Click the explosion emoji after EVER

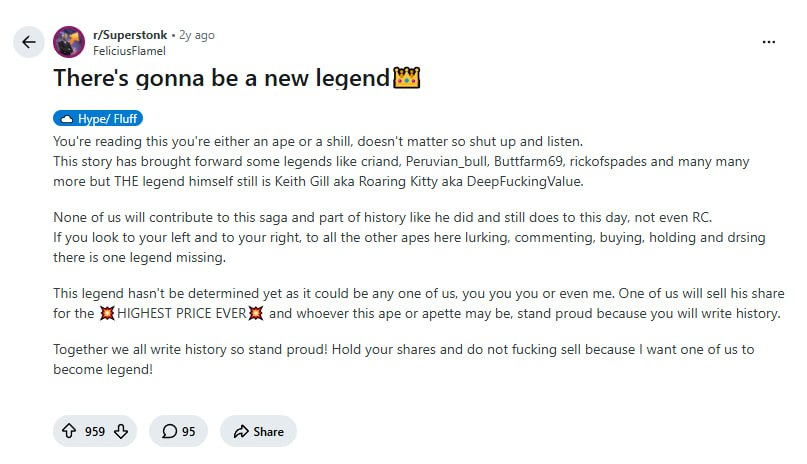pyautogui.click(x=256, y=313)
